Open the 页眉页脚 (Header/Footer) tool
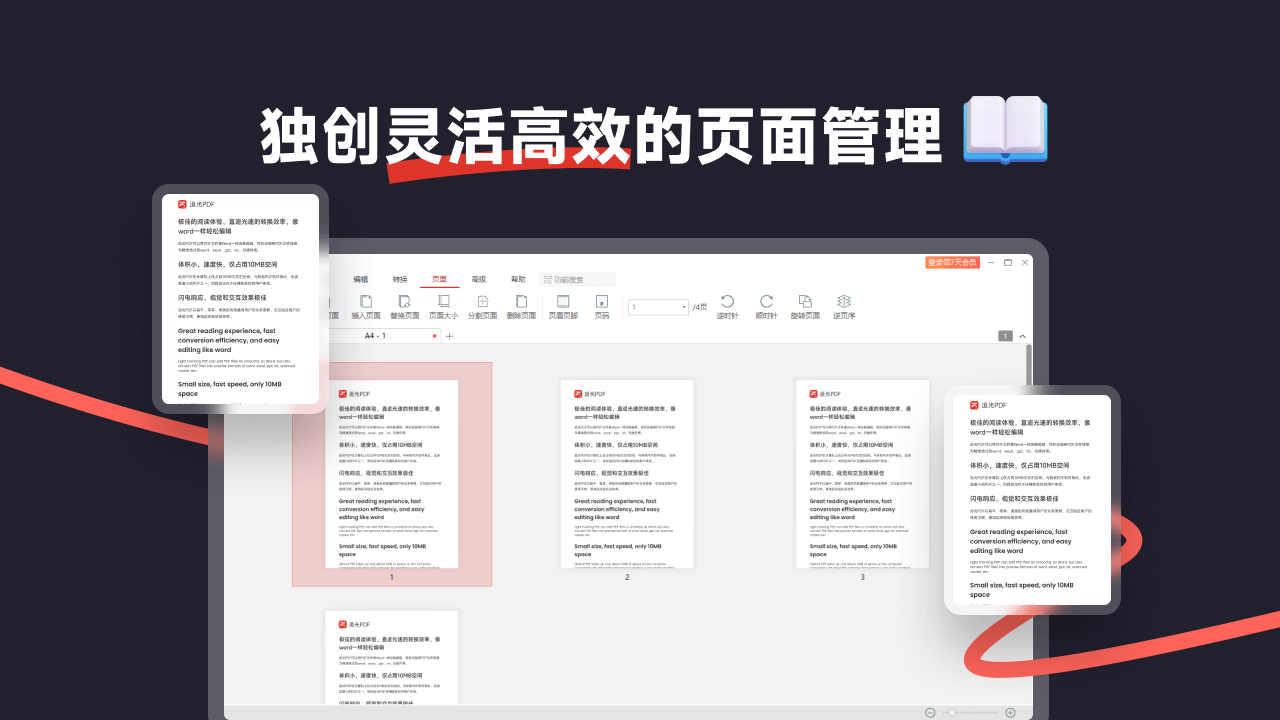 [564, 303]
